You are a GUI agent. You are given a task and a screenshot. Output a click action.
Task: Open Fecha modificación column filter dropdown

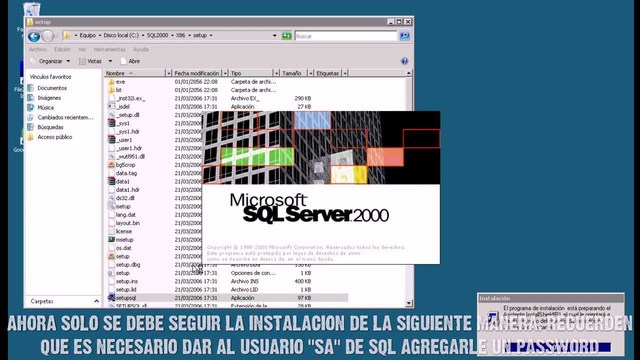(x=224, y=73)
